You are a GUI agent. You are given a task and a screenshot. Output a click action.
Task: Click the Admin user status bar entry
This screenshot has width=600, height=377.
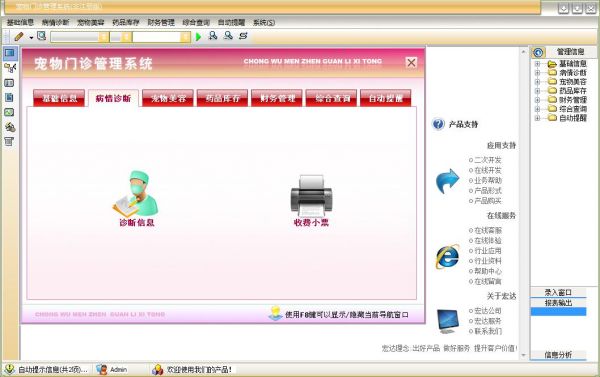pyautogui.click(x=112, y=370)
